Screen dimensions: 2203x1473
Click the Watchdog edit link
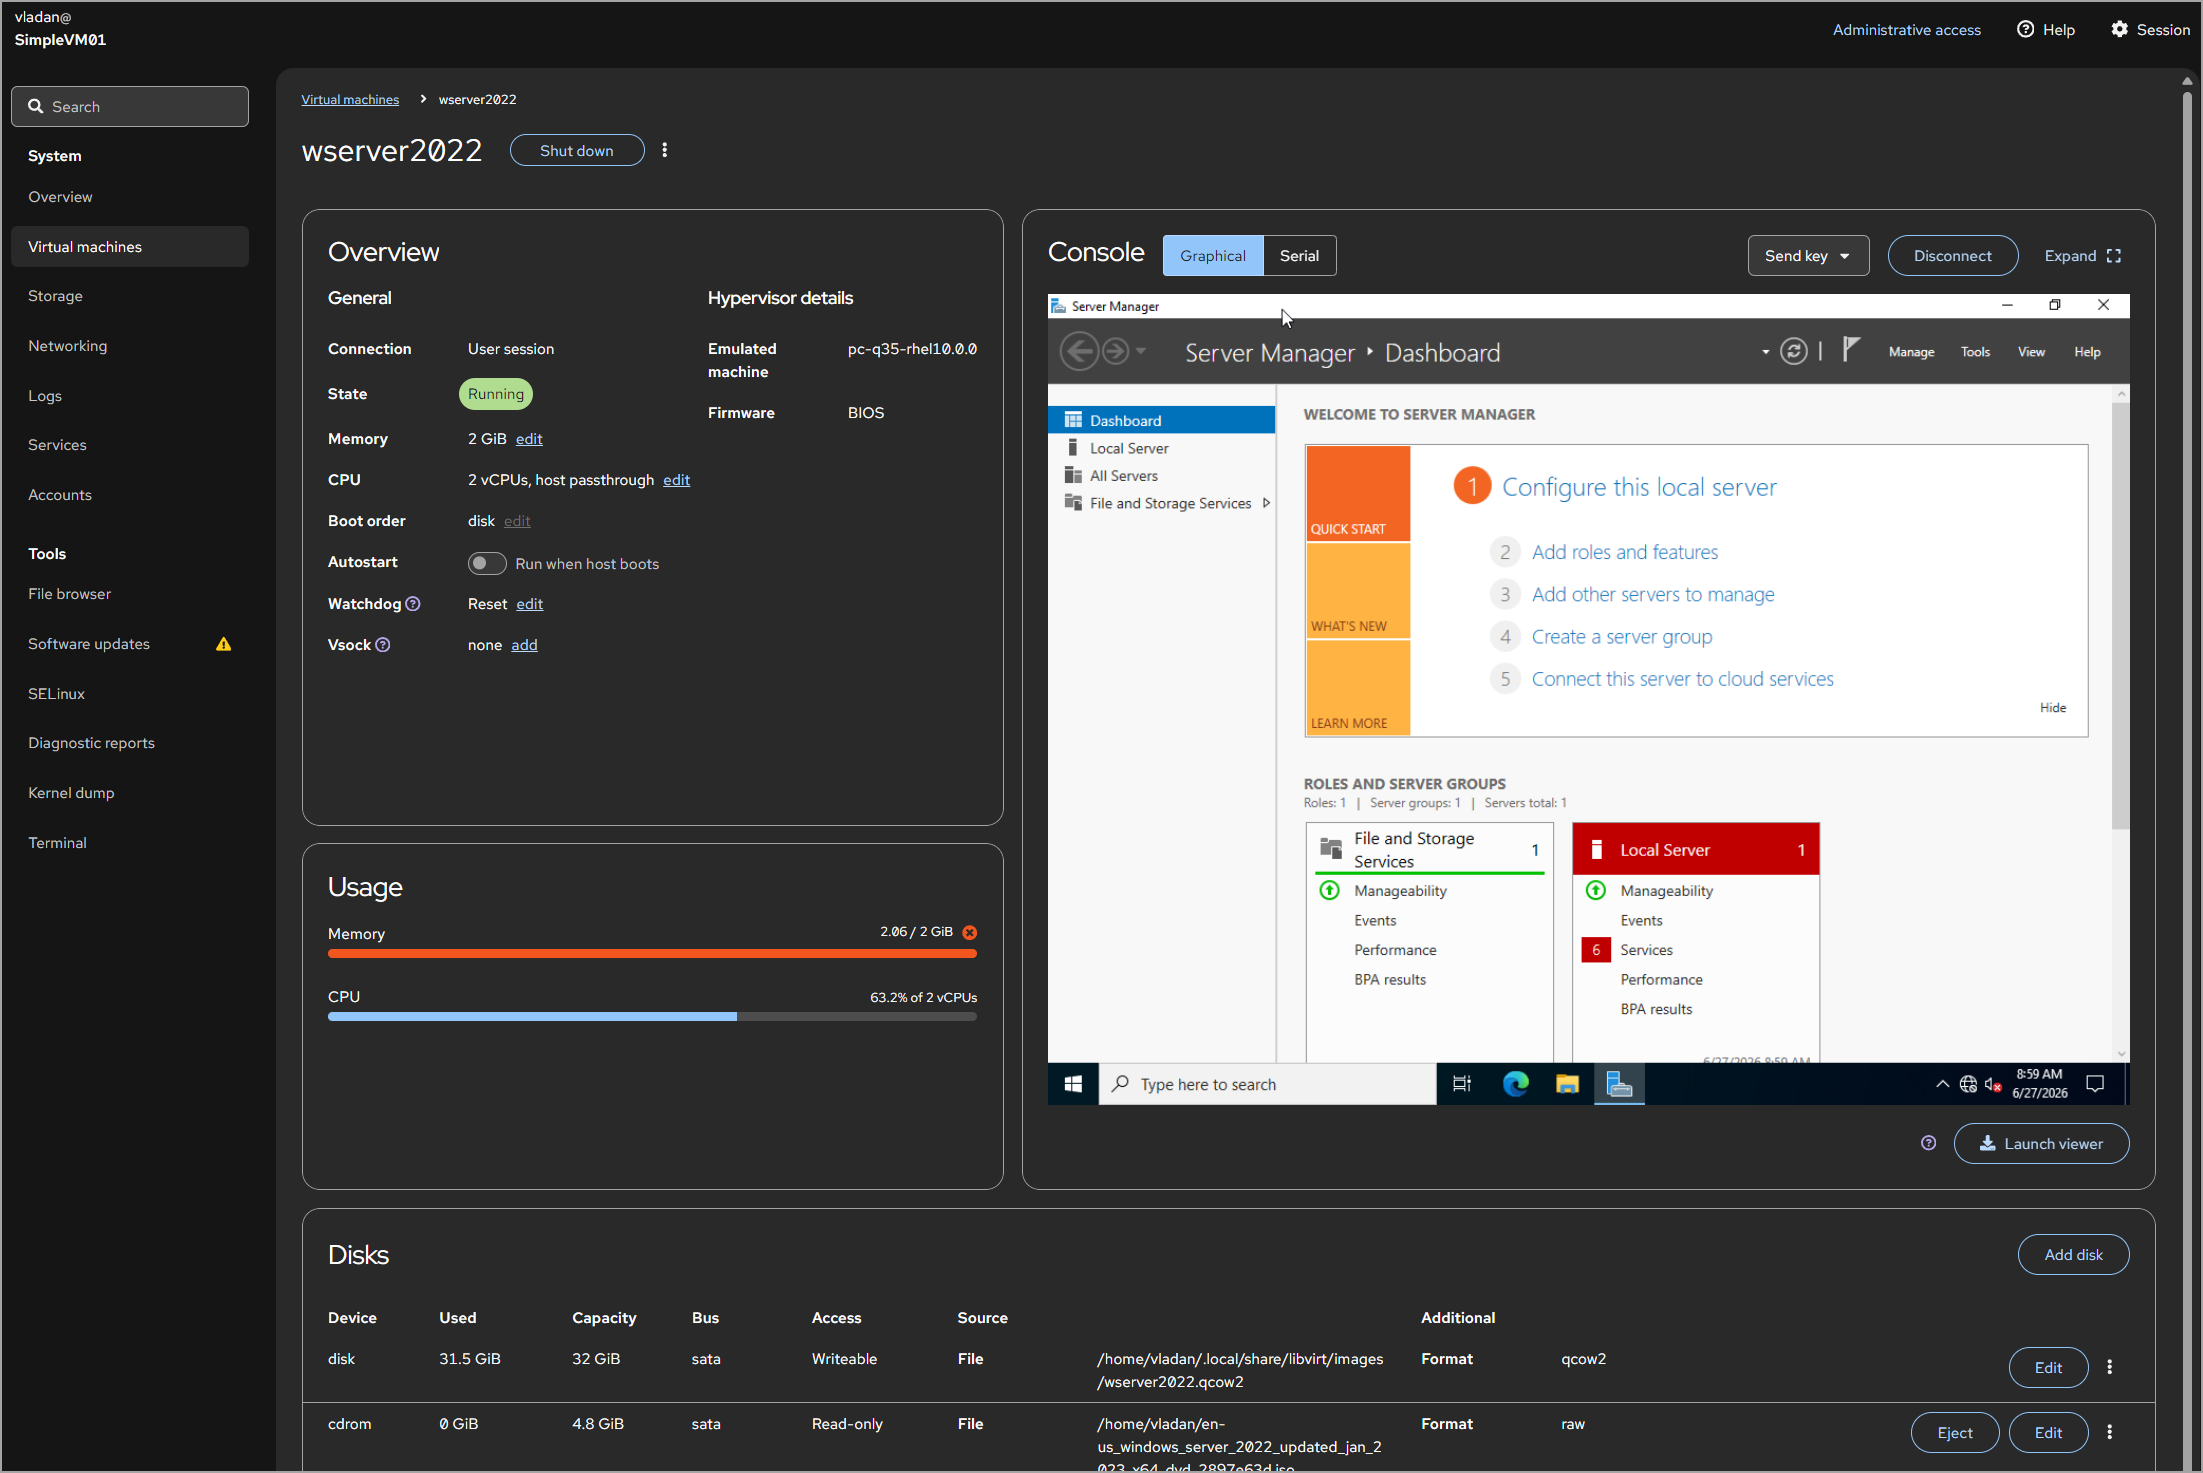(x=530, y=604)
